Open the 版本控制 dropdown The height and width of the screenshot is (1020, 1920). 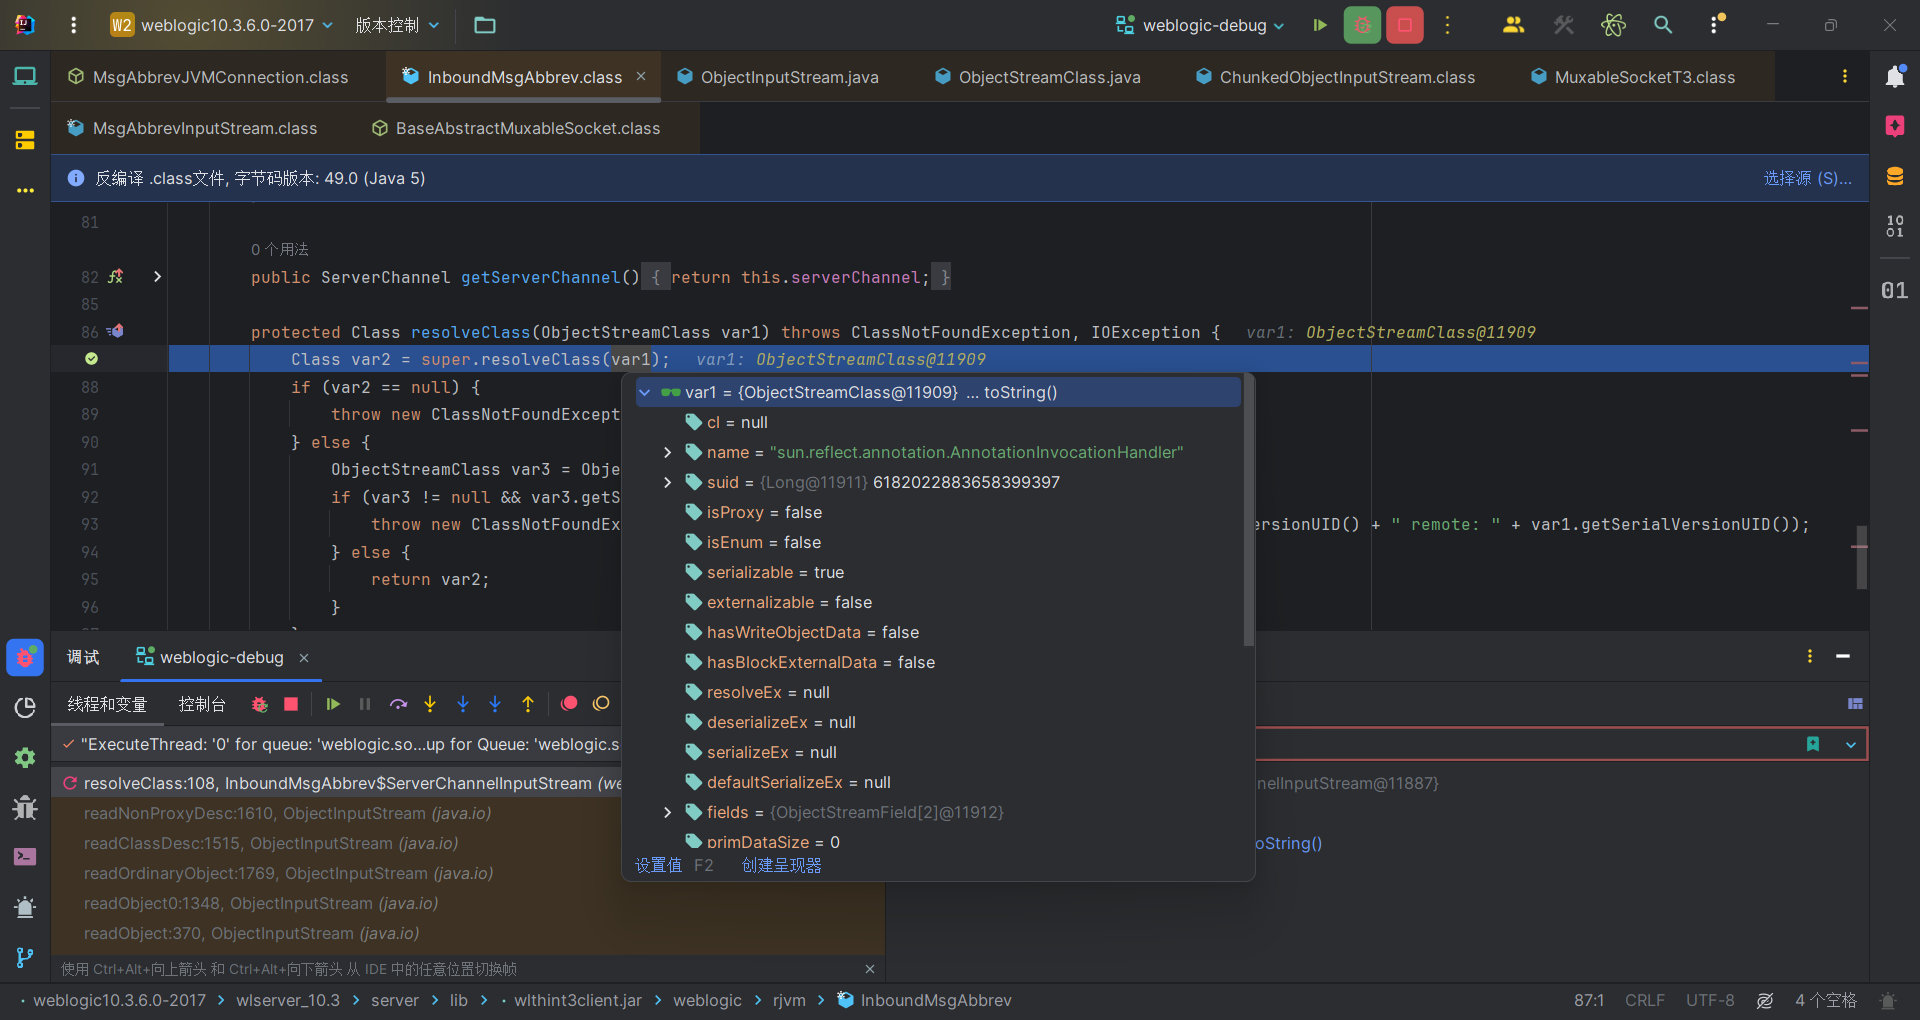tap(397, 25)
